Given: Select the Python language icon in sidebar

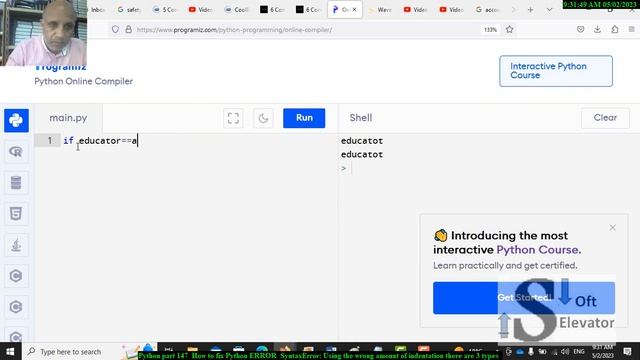Looking at the screenshot, I should [x=16, y=120].
